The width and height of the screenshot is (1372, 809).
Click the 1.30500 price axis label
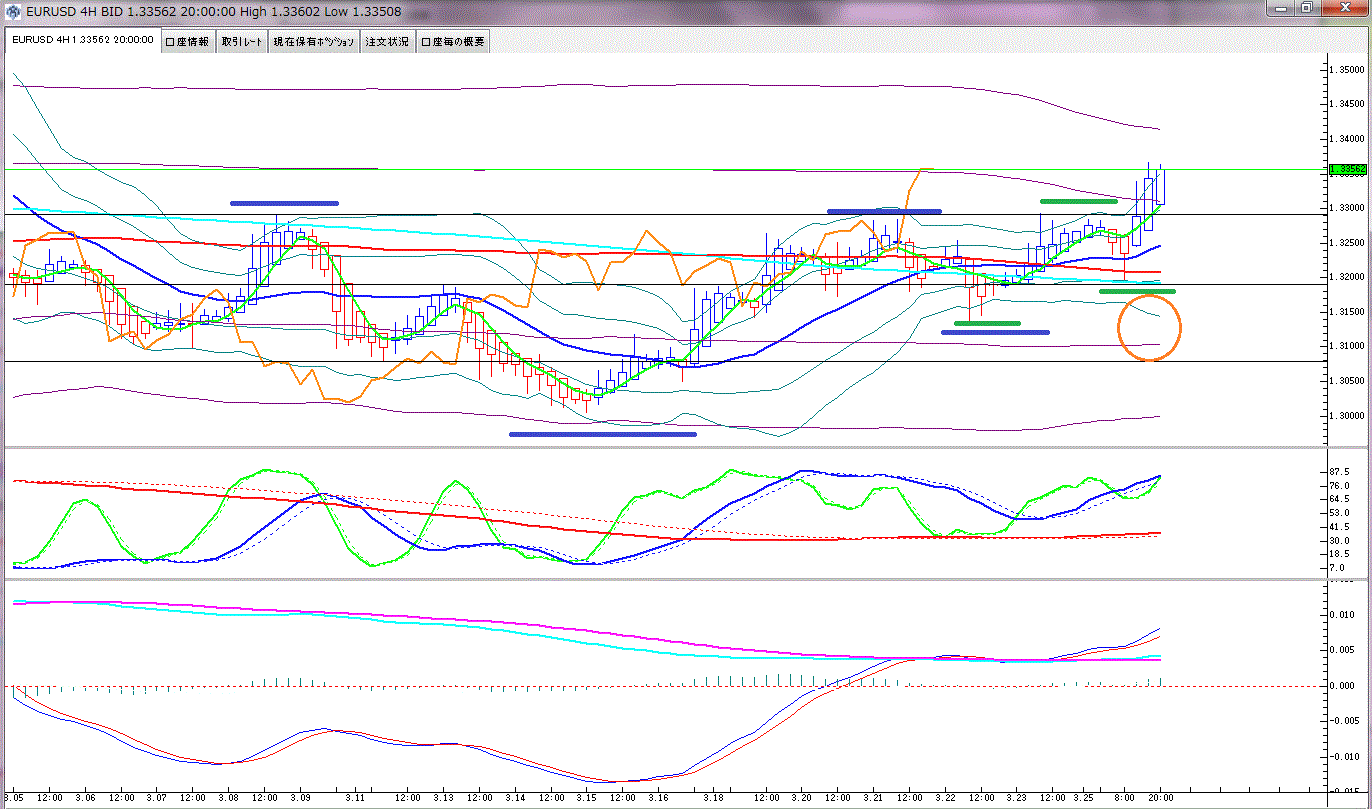tap(1346, 381)
